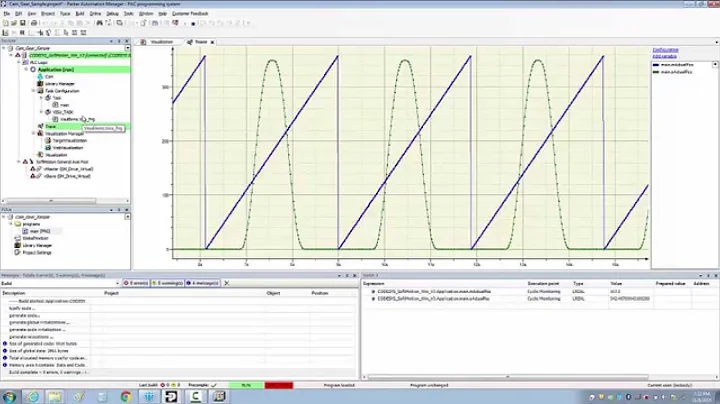
Task: Open the Customer Feedback menu
Action: 190,14
